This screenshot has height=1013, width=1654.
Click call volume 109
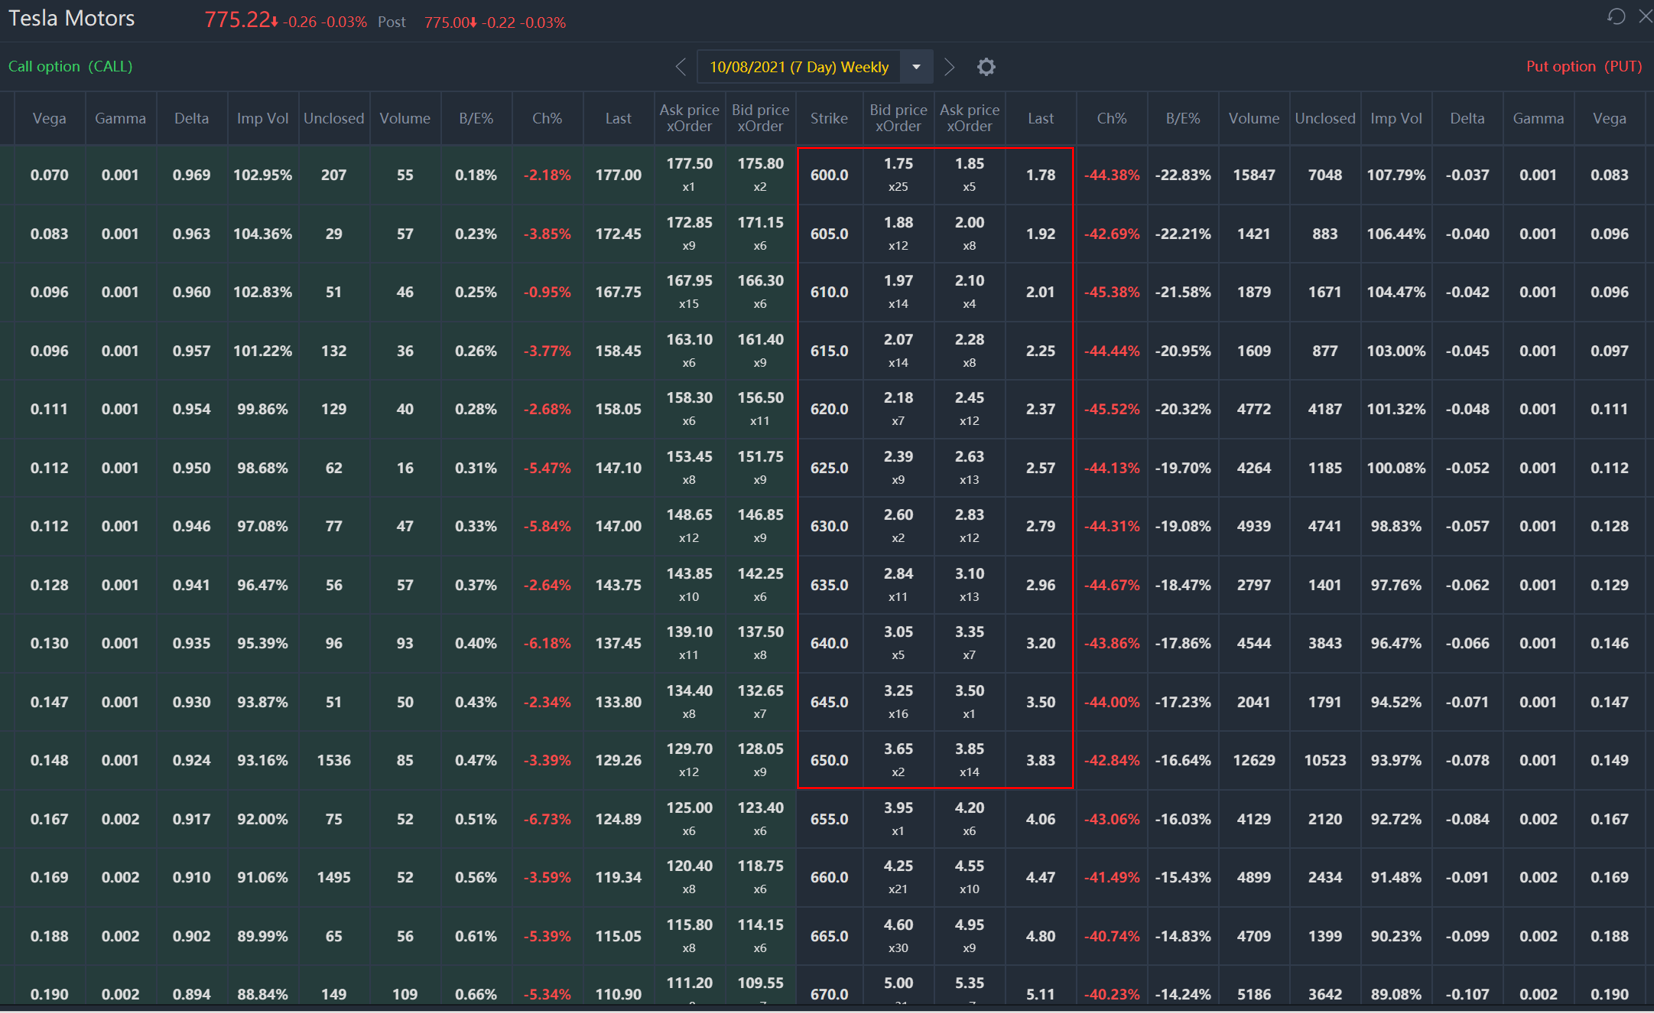pos(405,994)
